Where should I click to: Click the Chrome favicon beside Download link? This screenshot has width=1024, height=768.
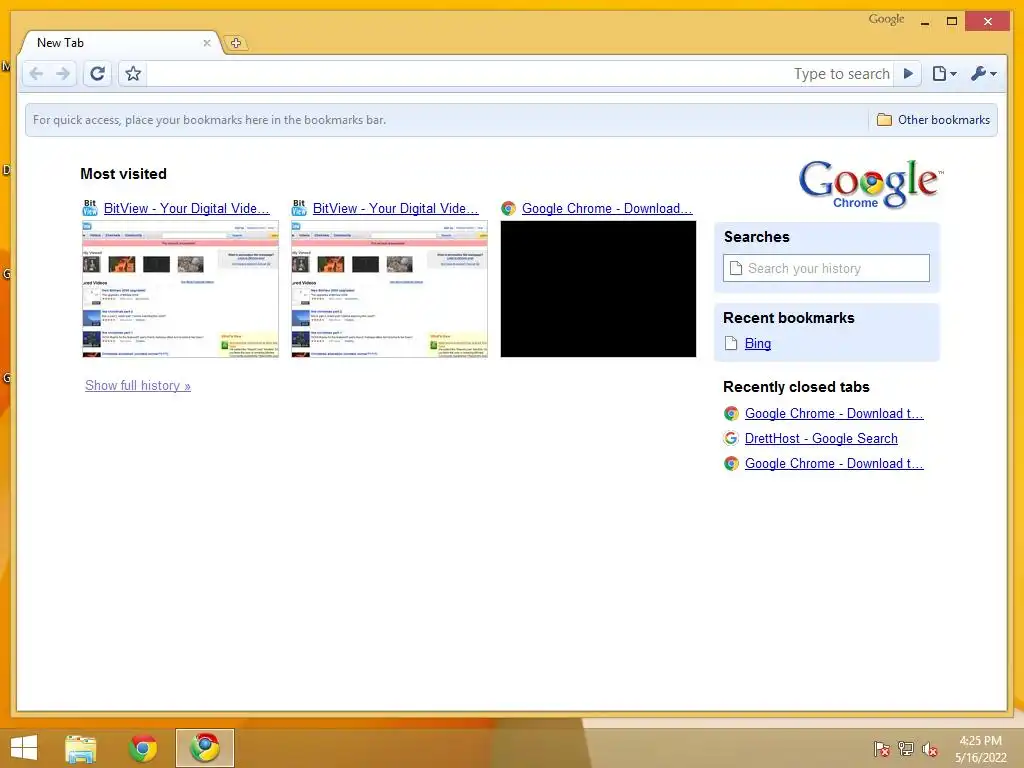(508, 208)
